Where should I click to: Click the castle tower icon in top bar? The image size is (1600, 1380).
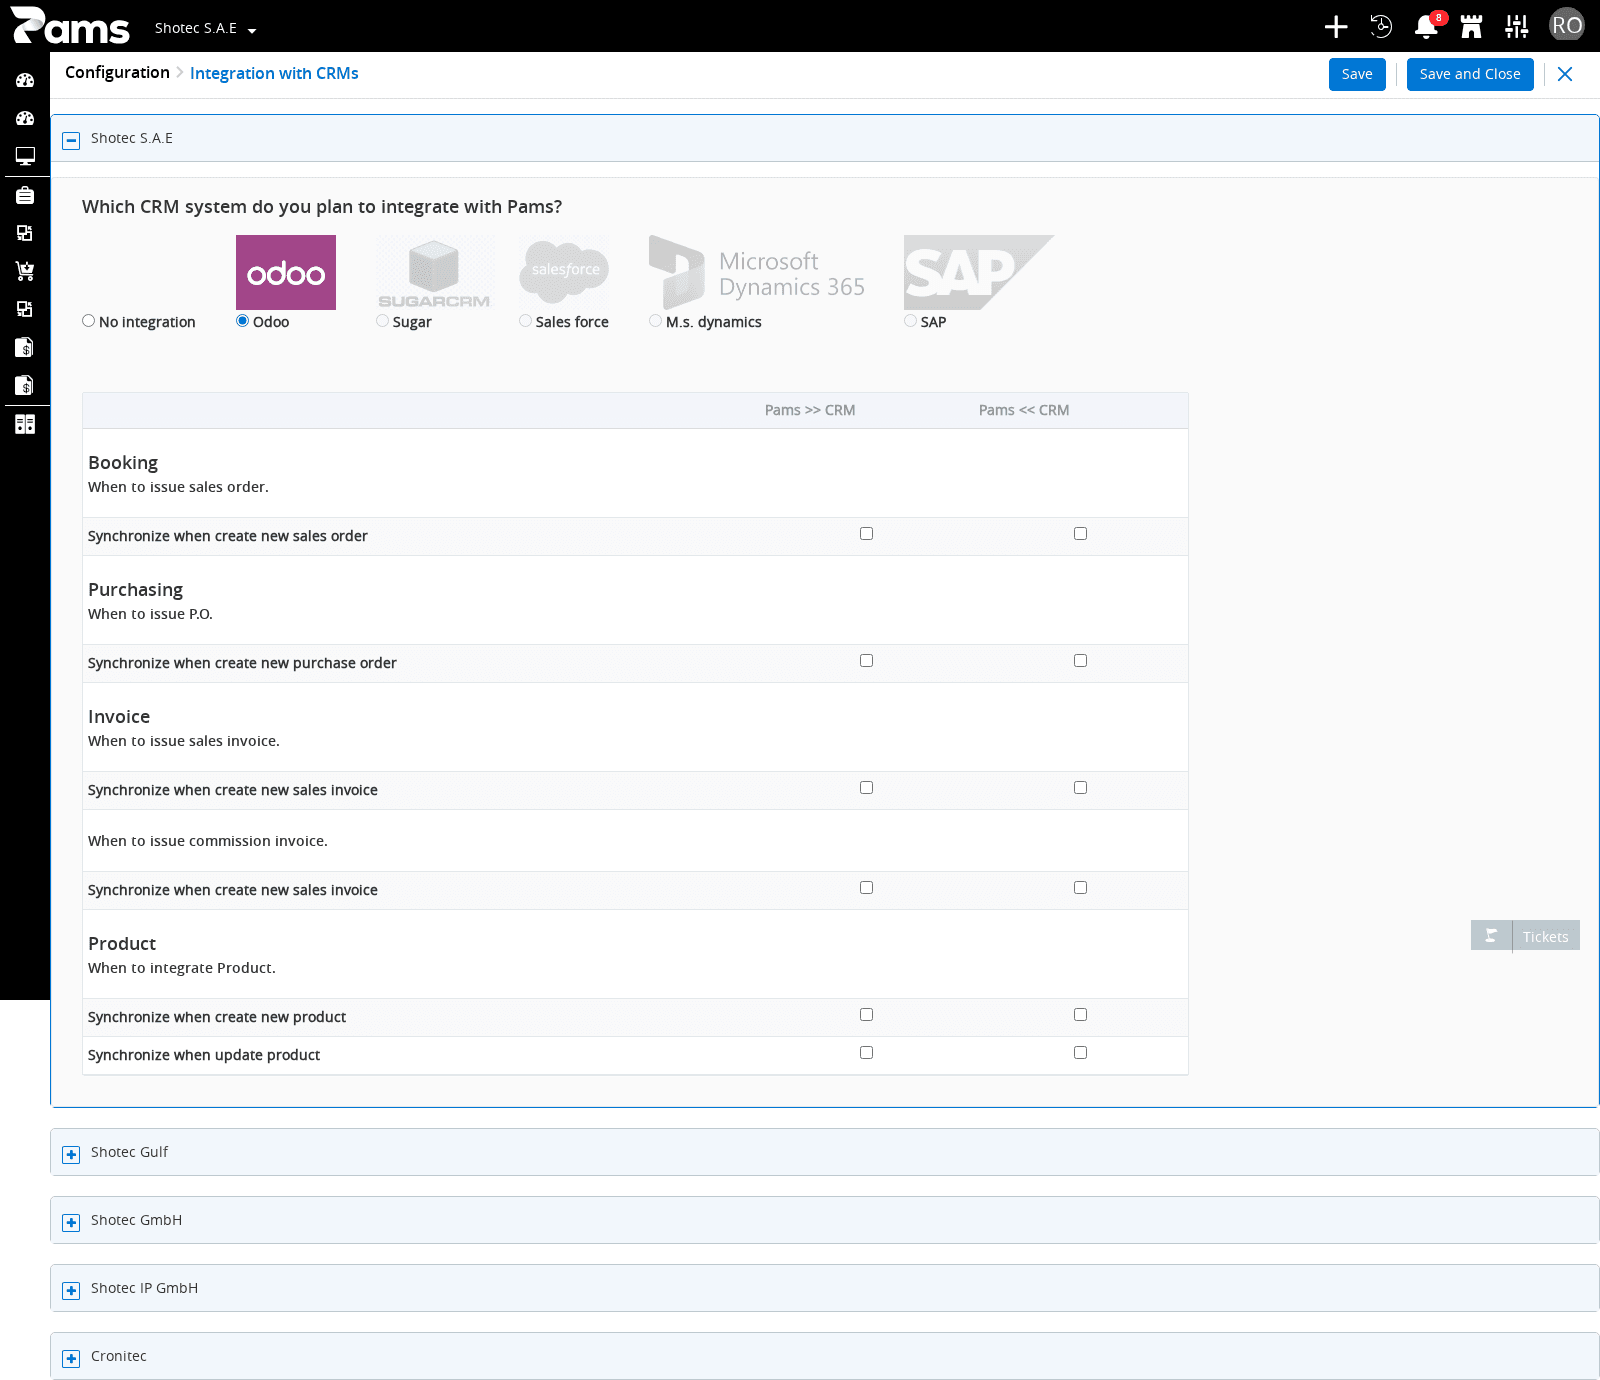click(1471, 27)
